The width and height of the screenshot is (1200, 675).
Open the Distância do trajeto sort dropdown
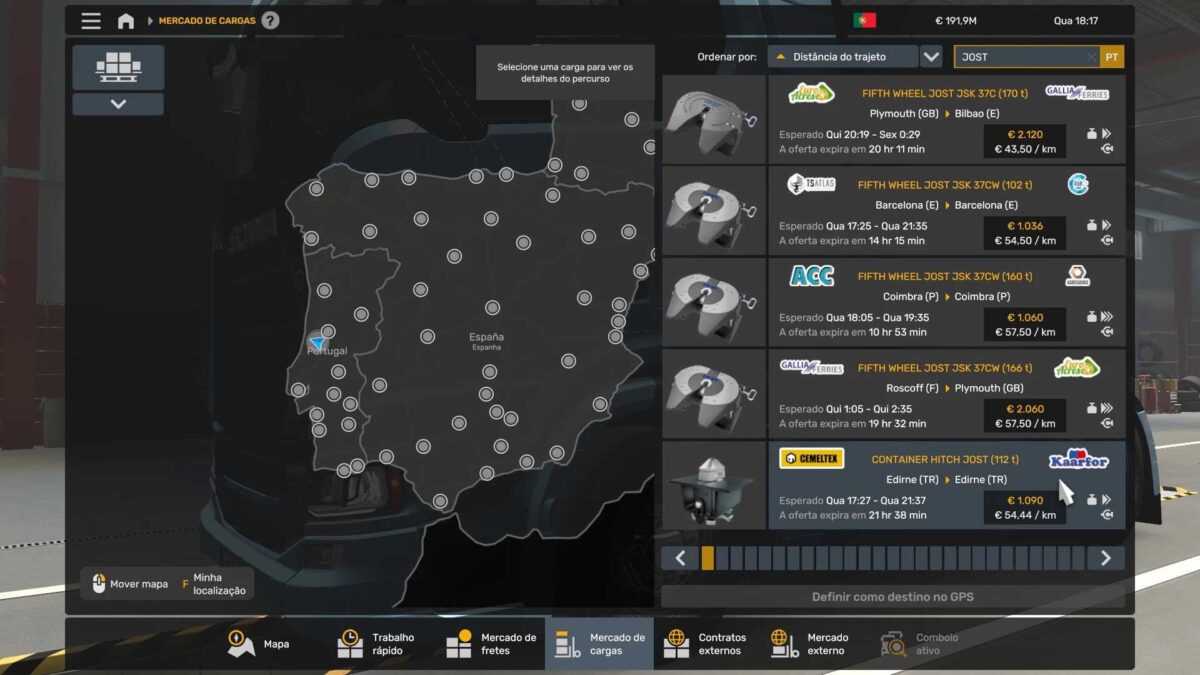point(842,57)
